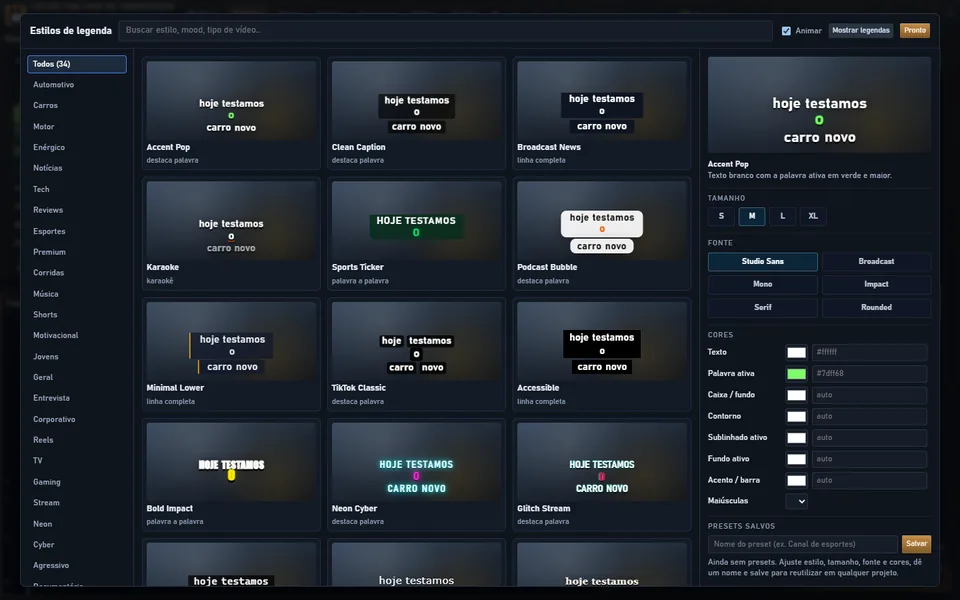Choose the Bold Impact style card

coord(231,474)
